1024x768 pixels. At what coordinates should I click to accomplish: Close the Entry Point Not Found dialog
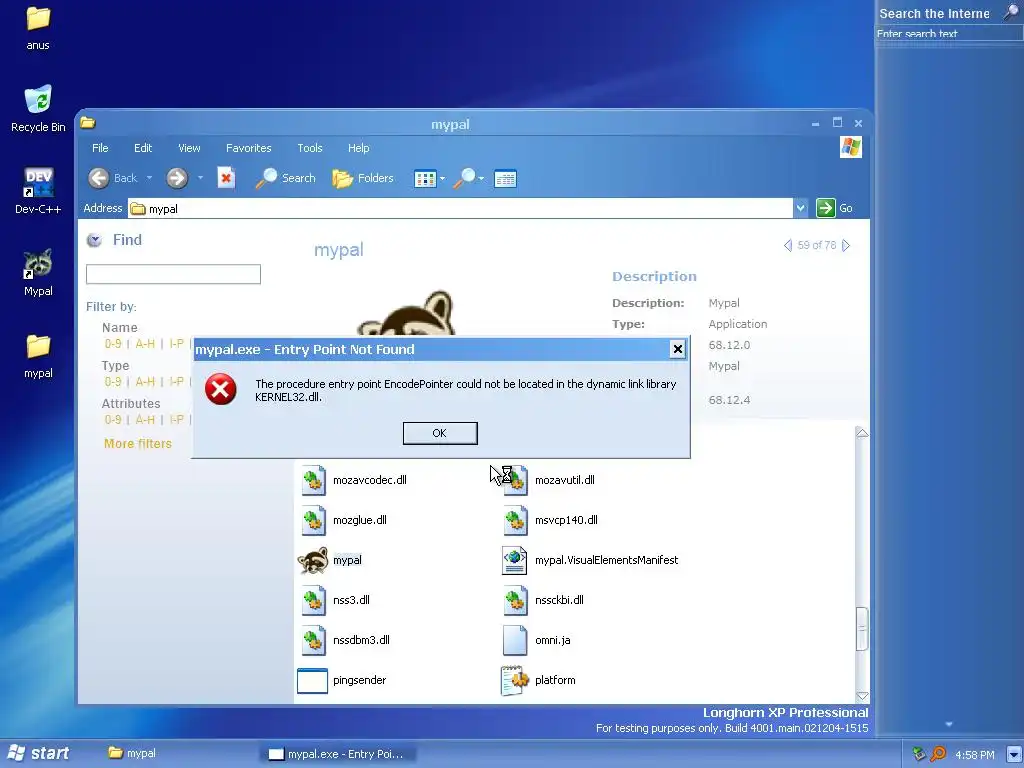click(677, 349)
